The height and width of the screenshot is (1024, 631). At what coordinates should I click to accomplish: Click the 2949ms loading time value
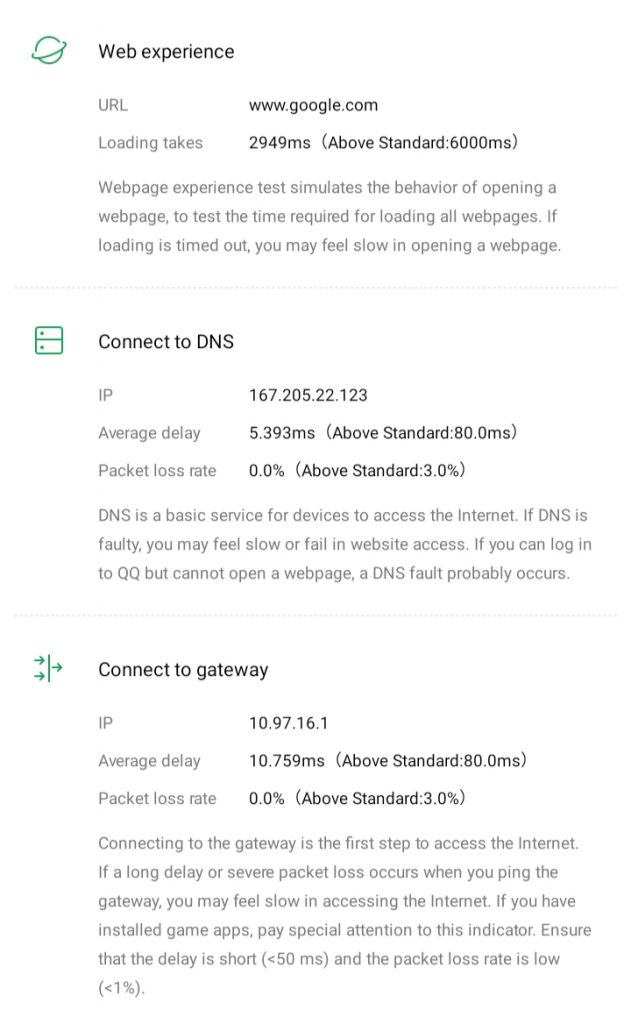tap(280, 143)
